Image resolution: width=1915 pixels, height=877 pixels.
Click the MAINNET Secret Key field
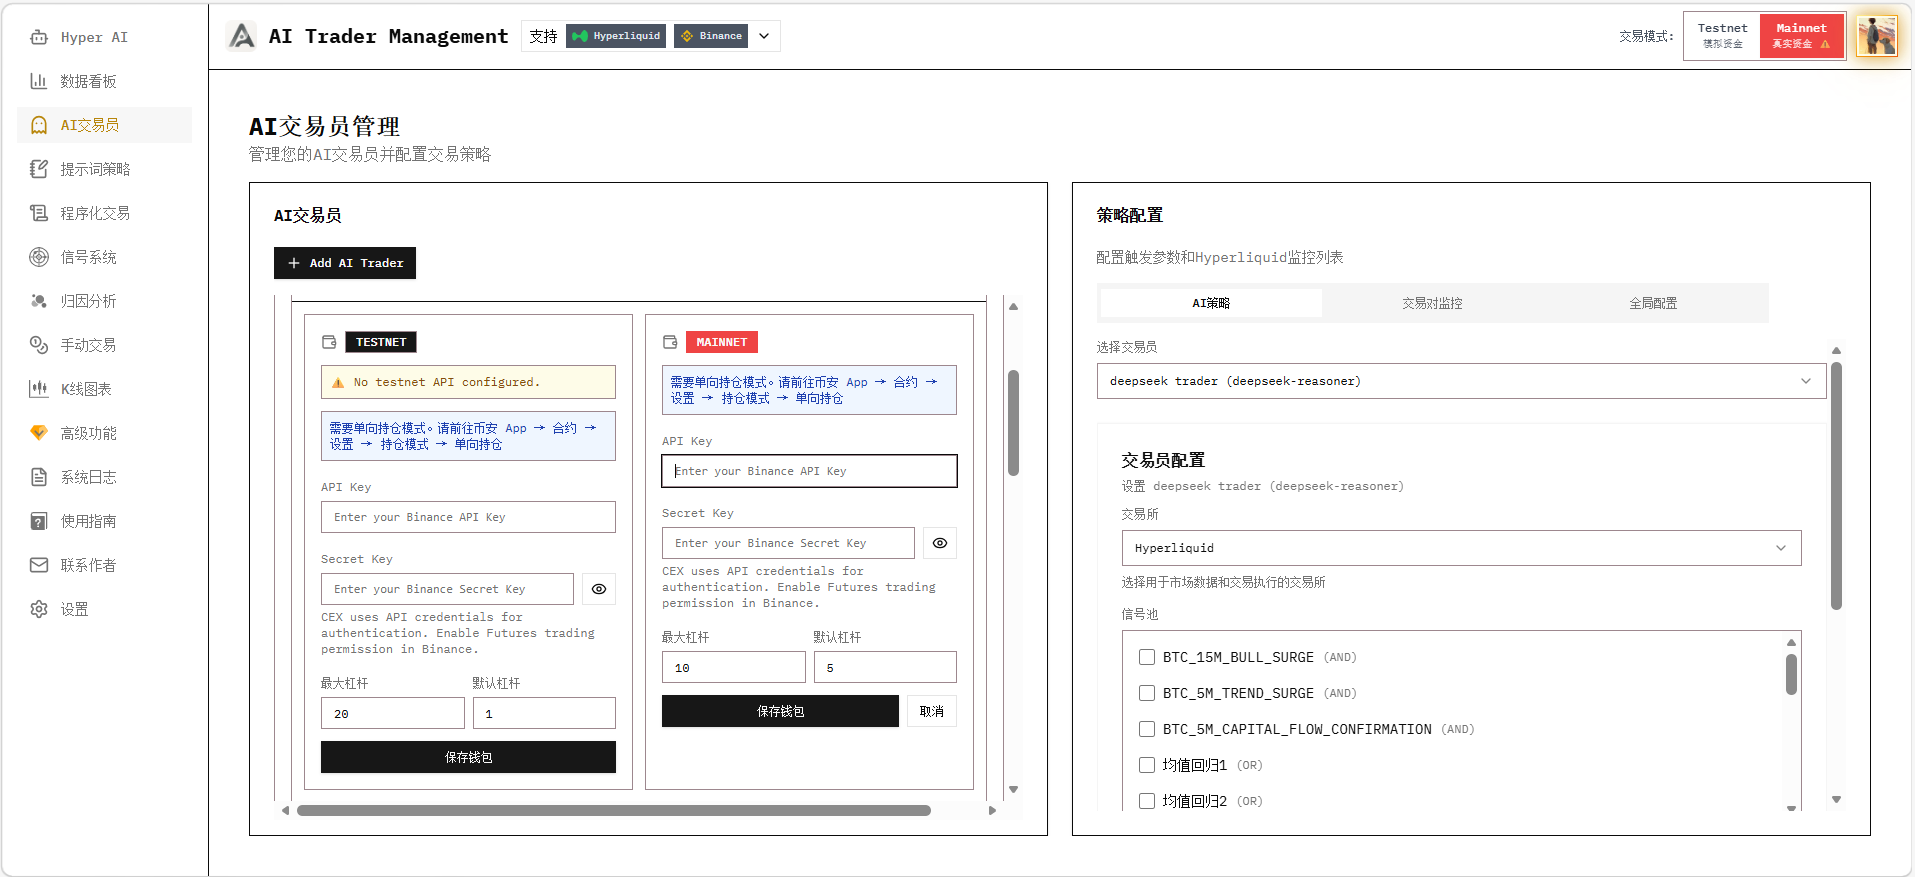point(788,543)
